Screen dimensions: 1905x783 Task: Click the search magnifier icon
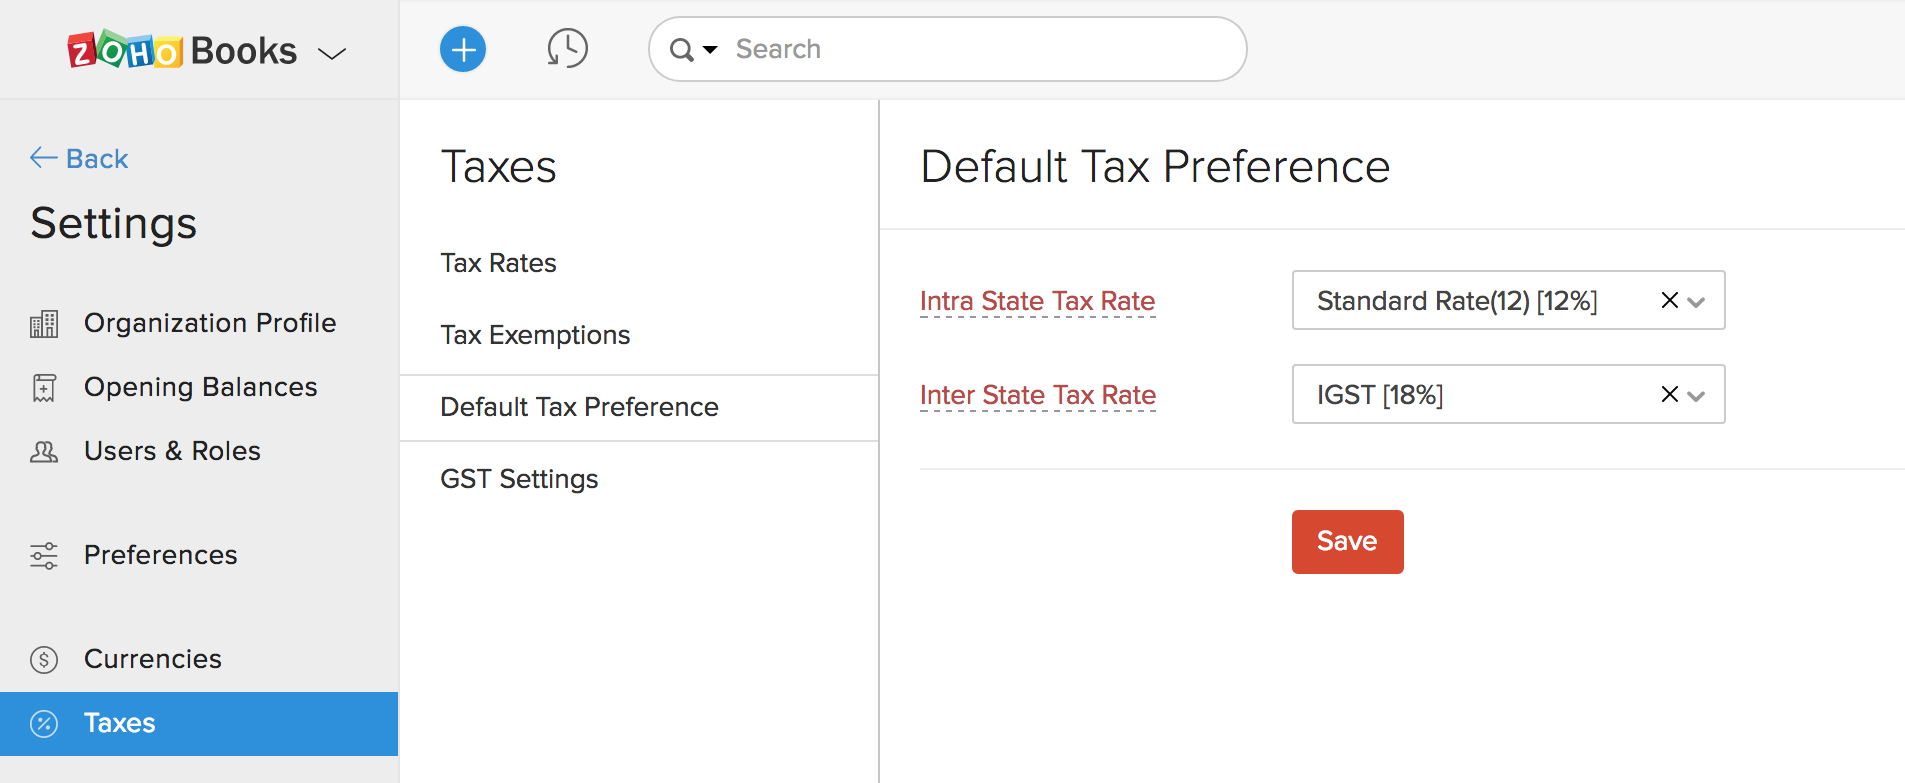[x=683, y=48]
